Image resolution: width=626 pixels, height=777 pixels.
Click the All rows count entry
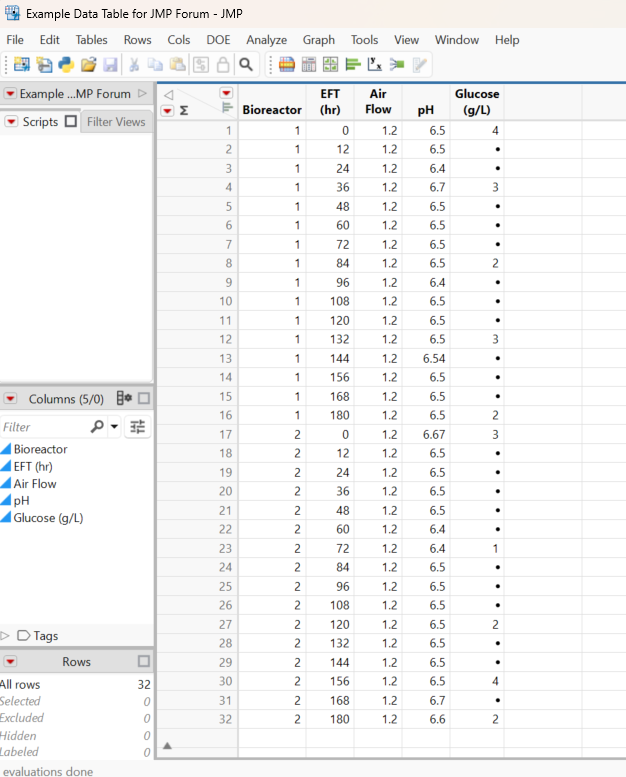75,684
